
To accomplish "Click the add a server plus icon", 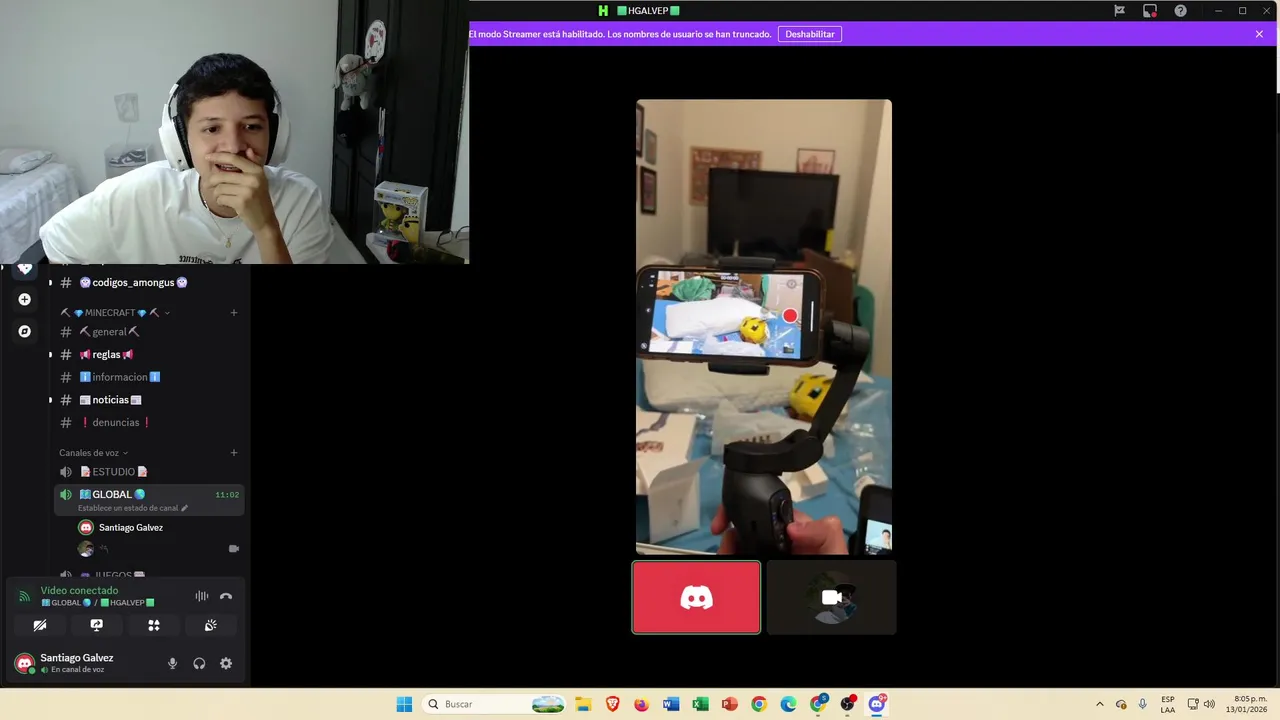I will coord(24,299).
